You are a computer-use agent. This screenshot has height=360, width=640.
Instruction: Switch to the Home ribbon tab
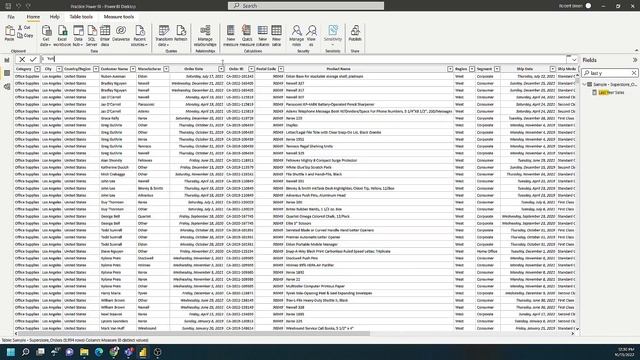point(33,17)
